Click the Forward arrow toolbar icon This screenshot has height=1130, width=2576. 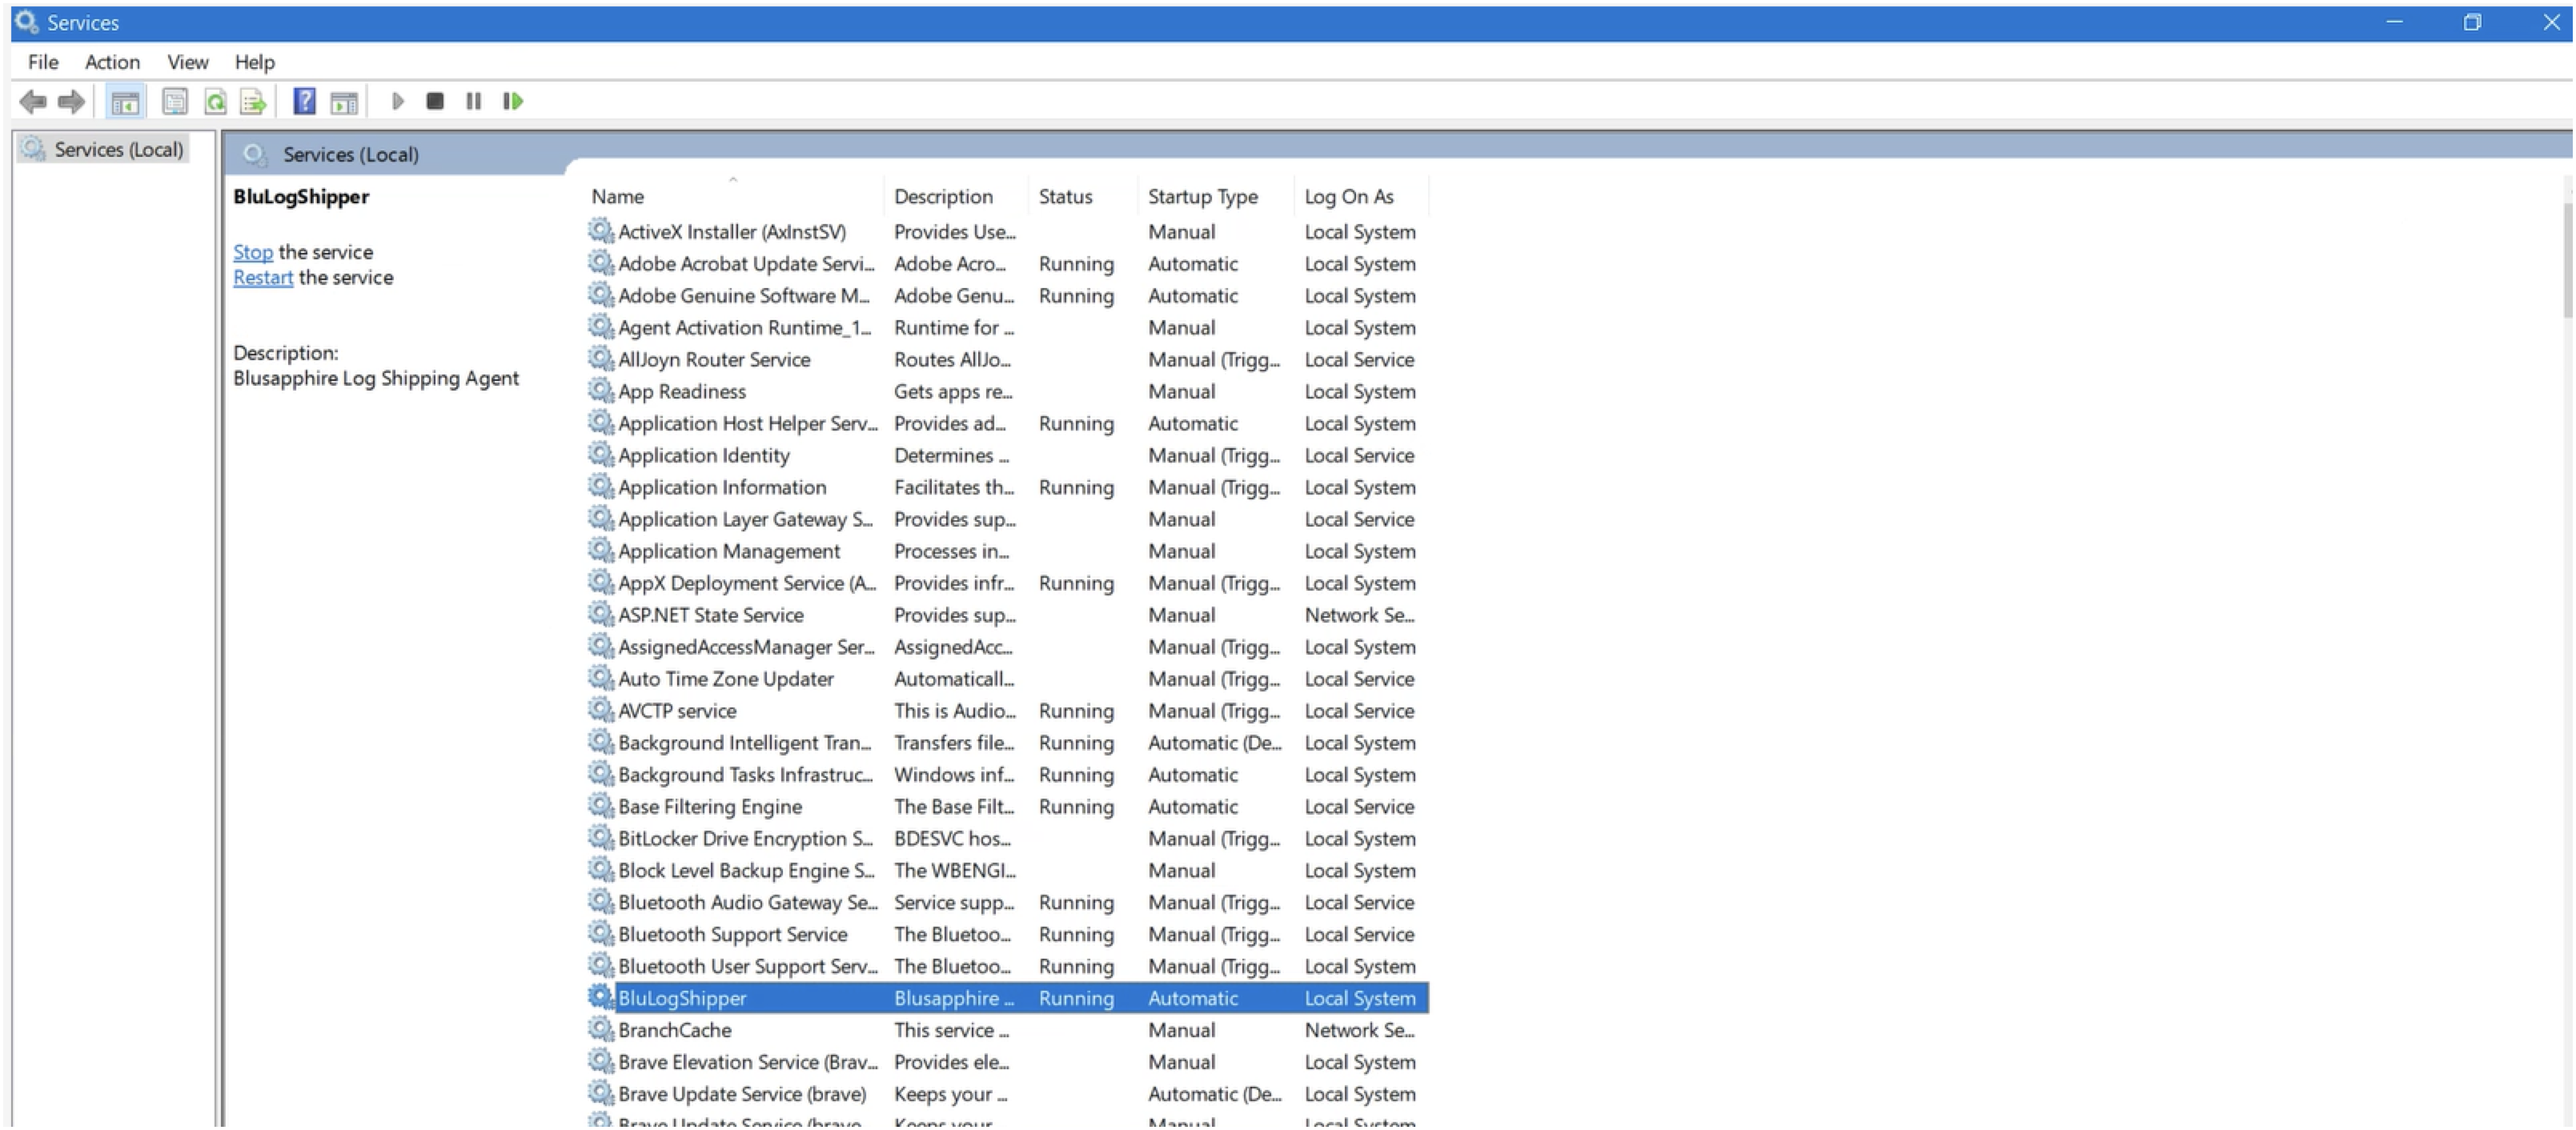[x=71, y=101]
